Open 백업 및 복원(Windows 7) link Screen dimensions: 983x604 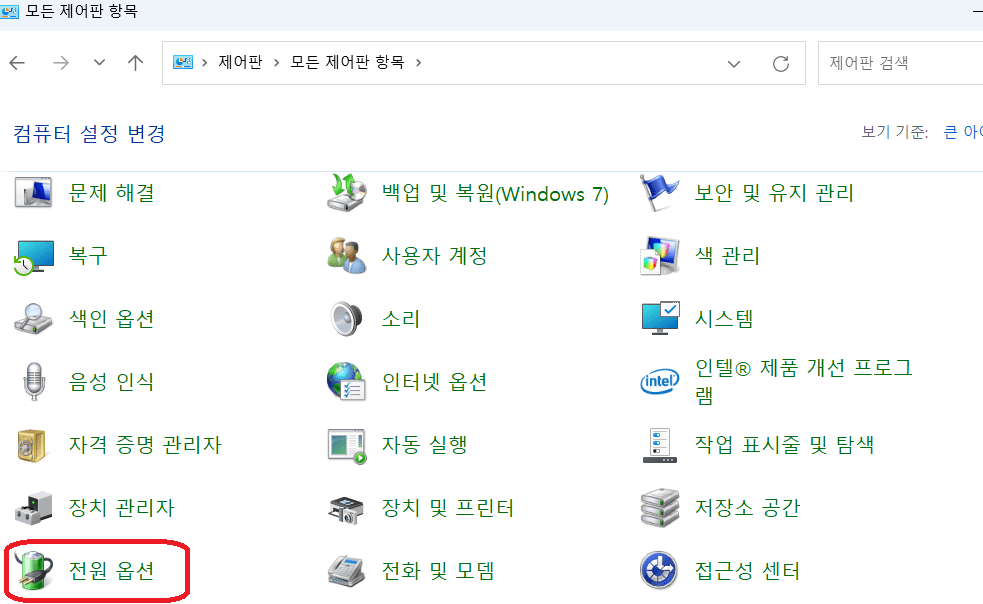(495, 193)
